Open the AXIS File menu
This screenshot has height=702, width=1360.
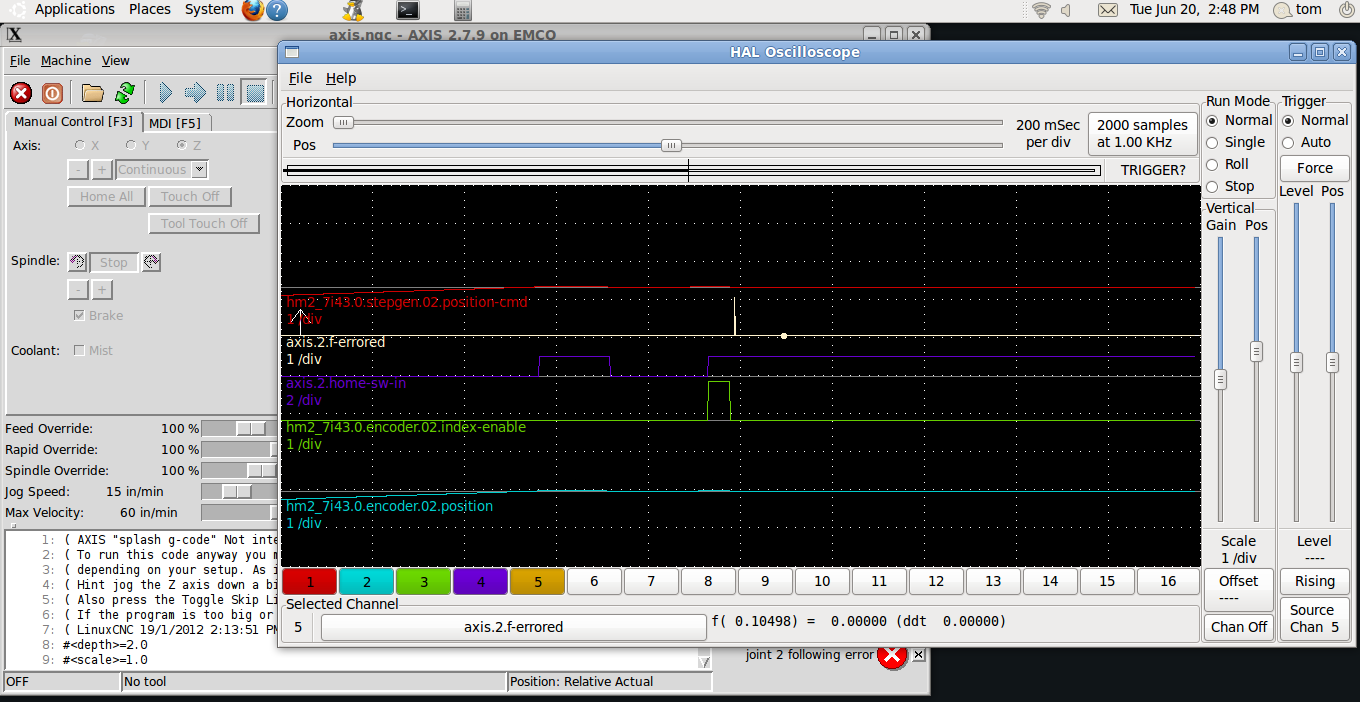[x=20, y=61]
